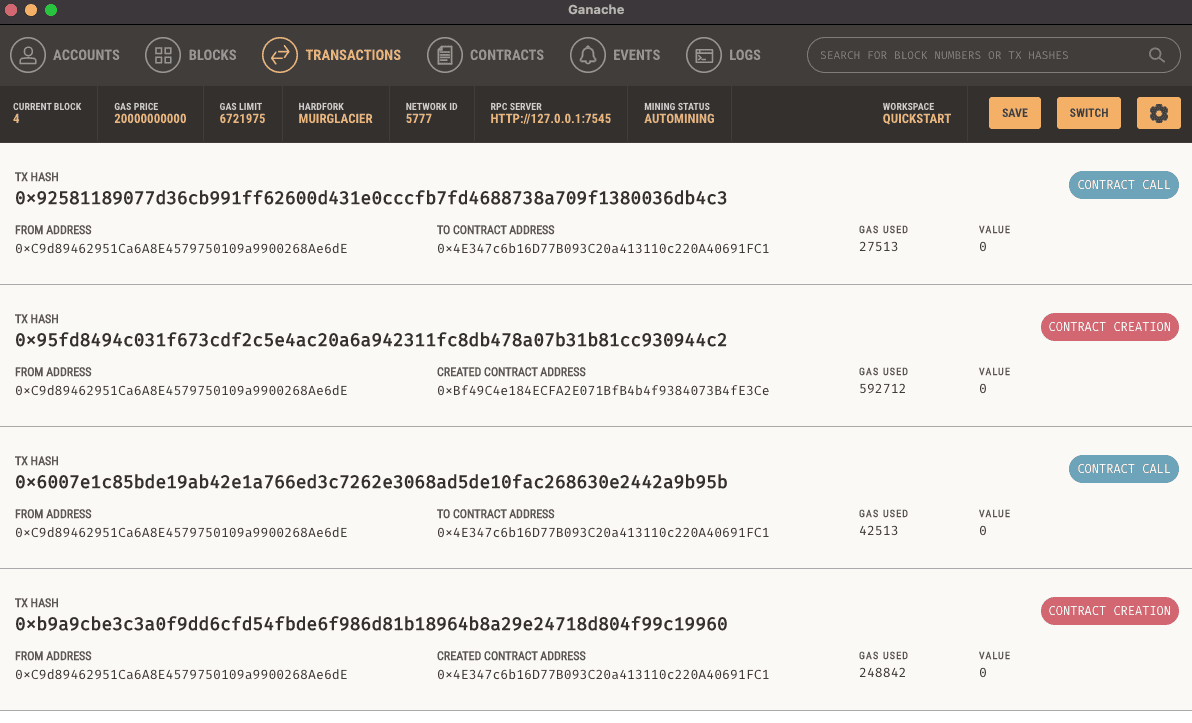This screenshot has width=1192, height=723.
Task: Open the CONTRACT CALL badge on first transaction
Action: (1123, 185)
